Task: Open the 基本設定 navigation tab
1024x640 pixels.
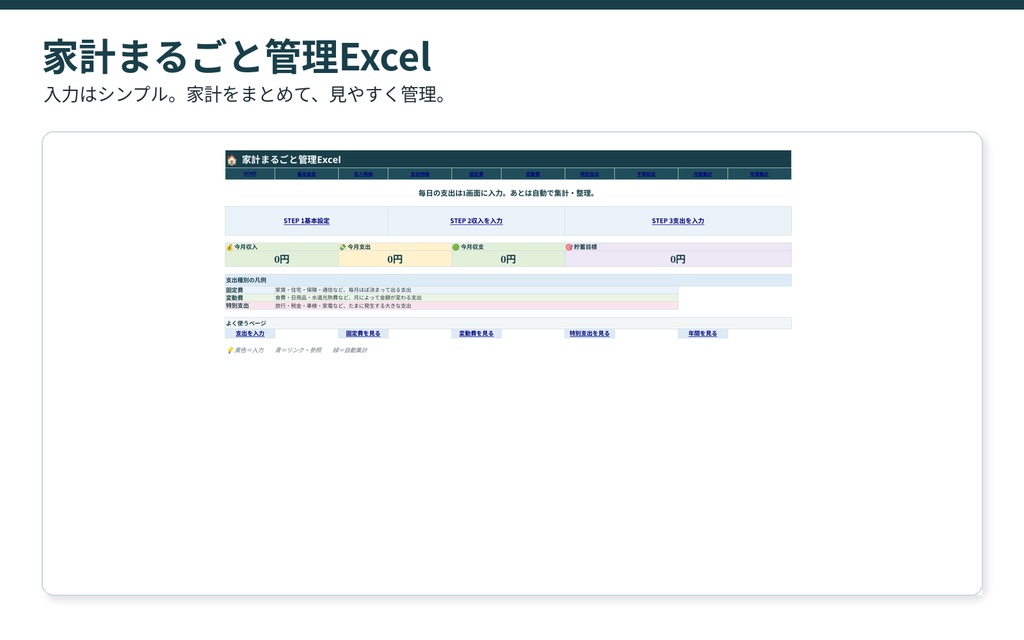Action: (306, 174)
